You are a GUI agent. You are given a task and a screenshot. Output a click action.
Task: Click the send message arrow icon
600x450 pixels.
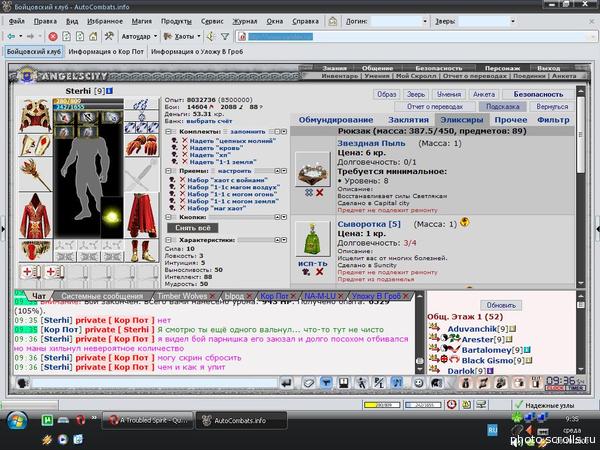tap(286, 383)
